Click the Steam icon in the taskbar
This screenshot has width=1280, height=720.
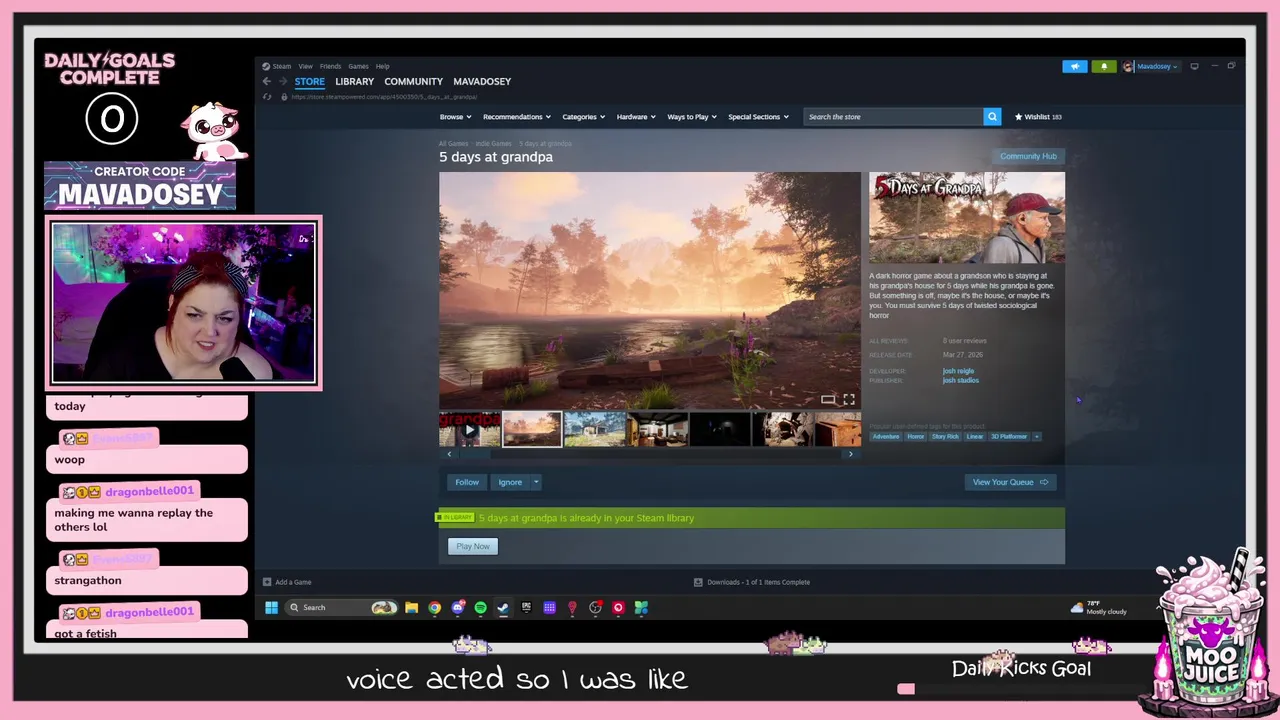[503, 607]
